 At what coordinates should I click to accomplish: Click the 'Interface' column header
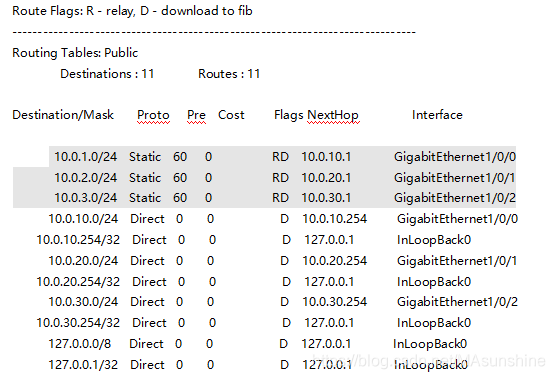(x=437, y=115)
